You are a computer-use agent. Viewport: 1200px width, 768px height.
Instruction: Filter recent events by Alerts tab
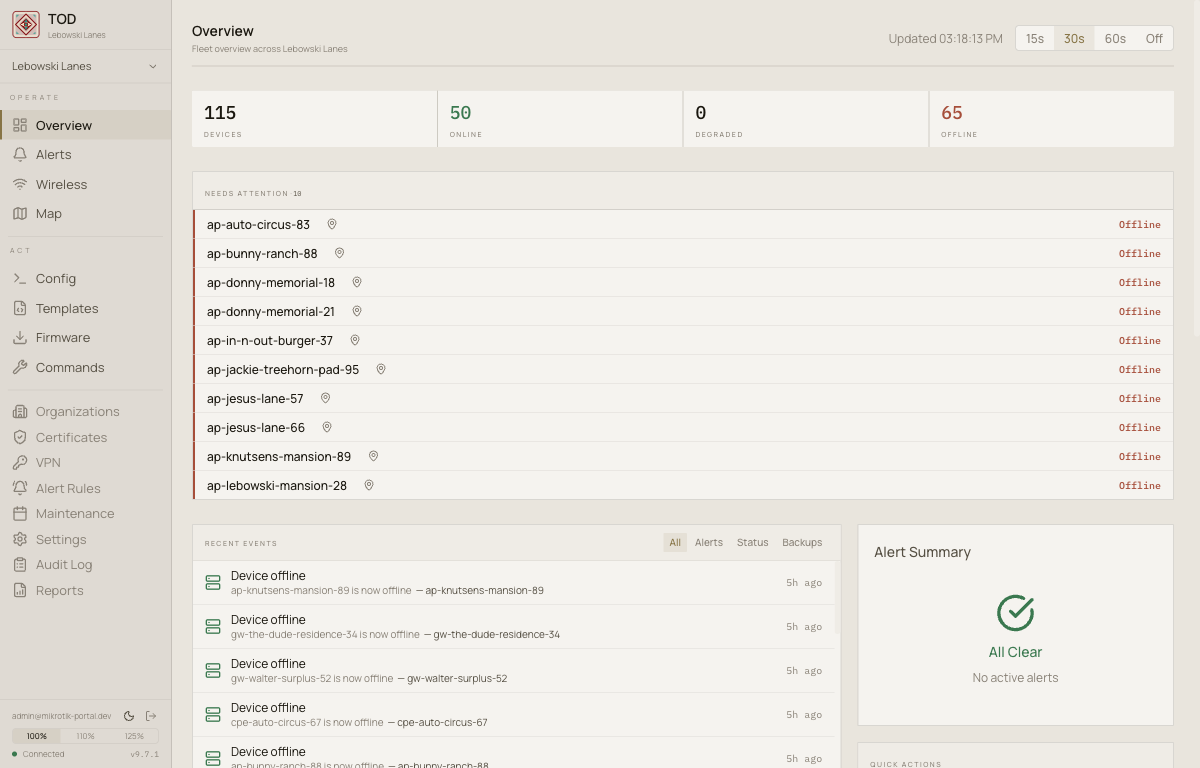click(x=709, y=543)
